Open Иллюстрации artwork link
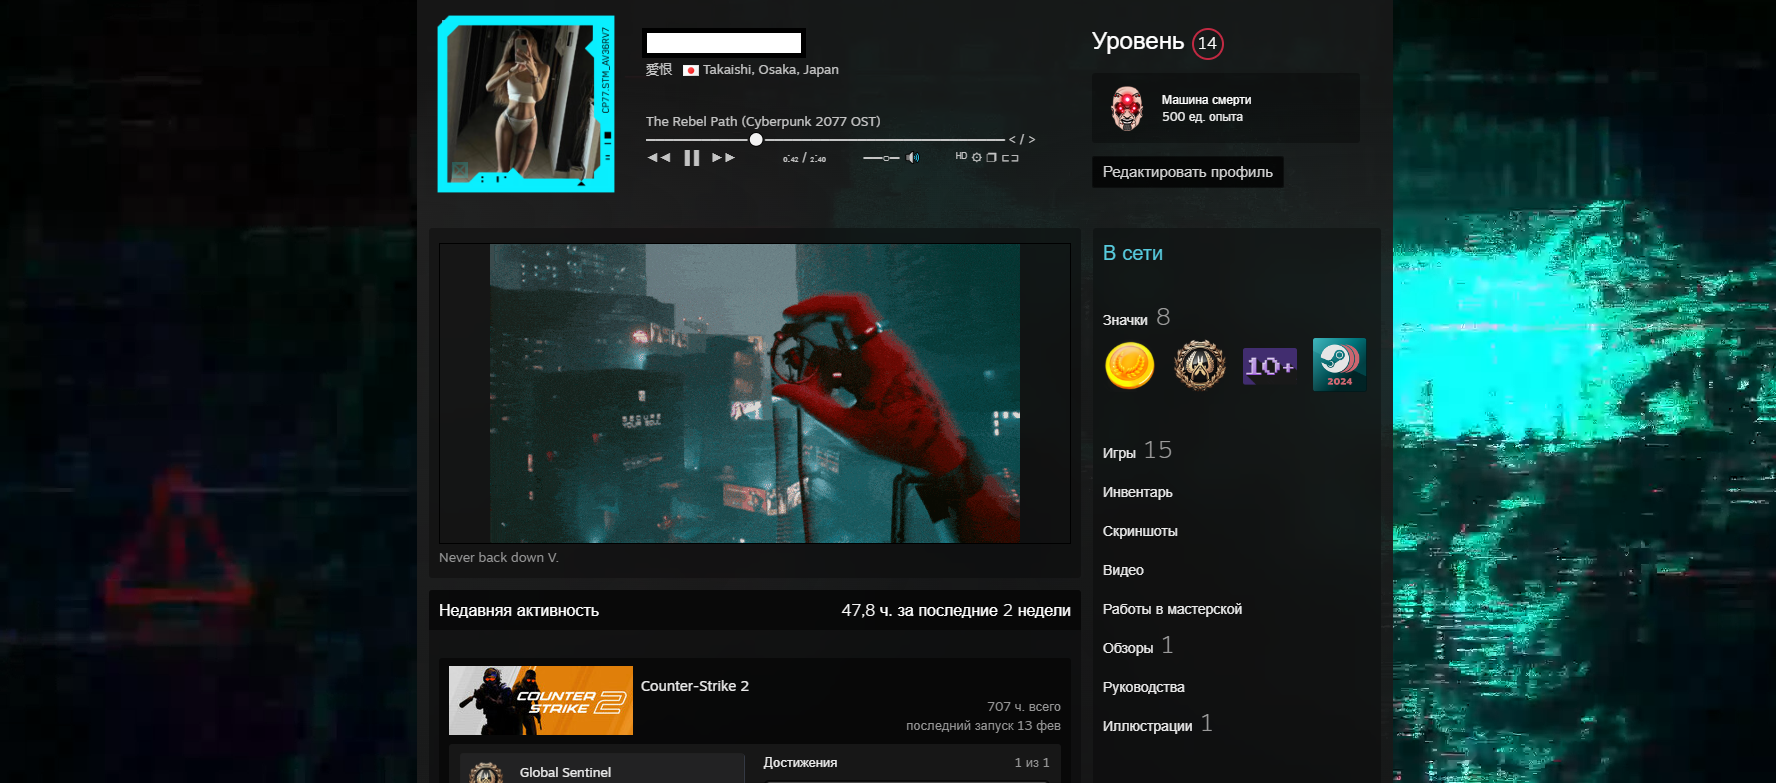This screenshot has height=783, width=1776. (x=1157, y=725)
